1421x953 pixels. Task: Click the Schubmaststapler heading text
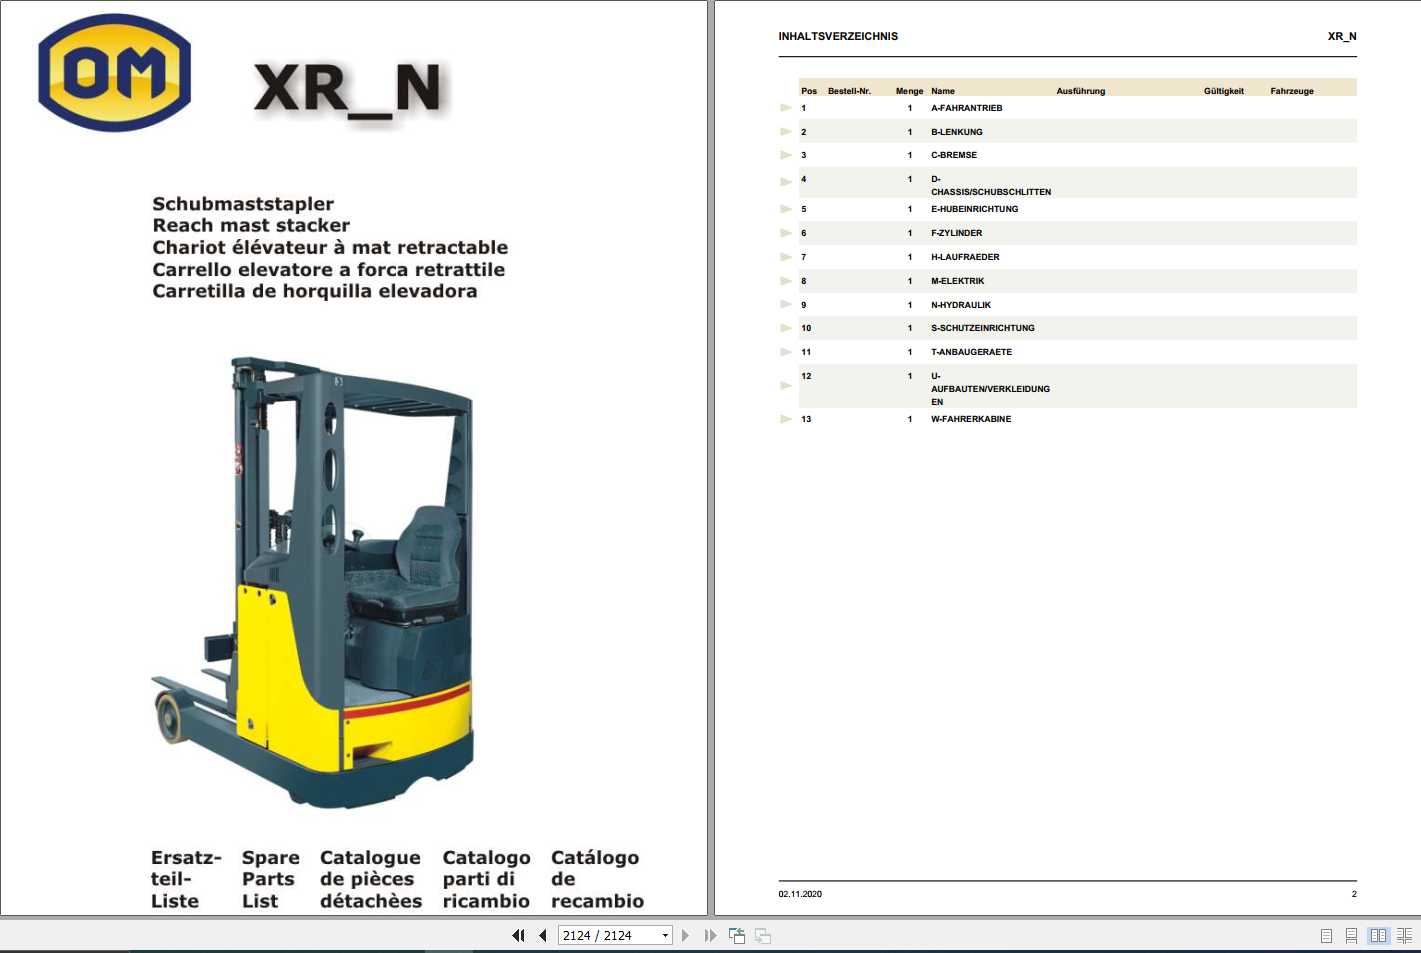pos(243,204)
